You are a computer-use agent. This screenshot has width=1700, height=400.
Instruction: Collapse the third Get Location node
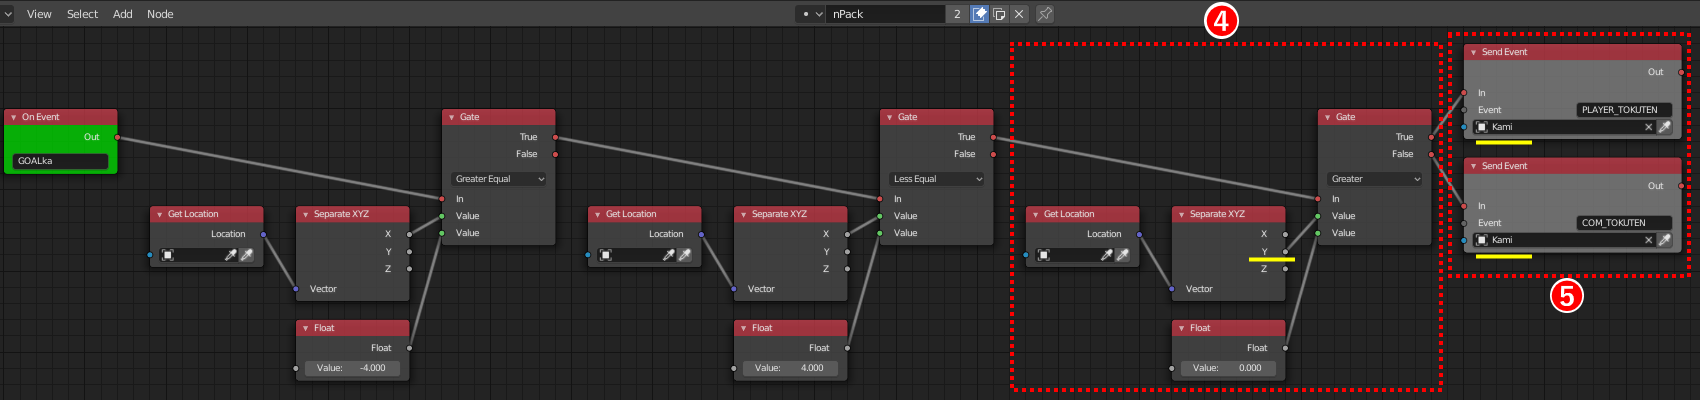pos(1035,214)
